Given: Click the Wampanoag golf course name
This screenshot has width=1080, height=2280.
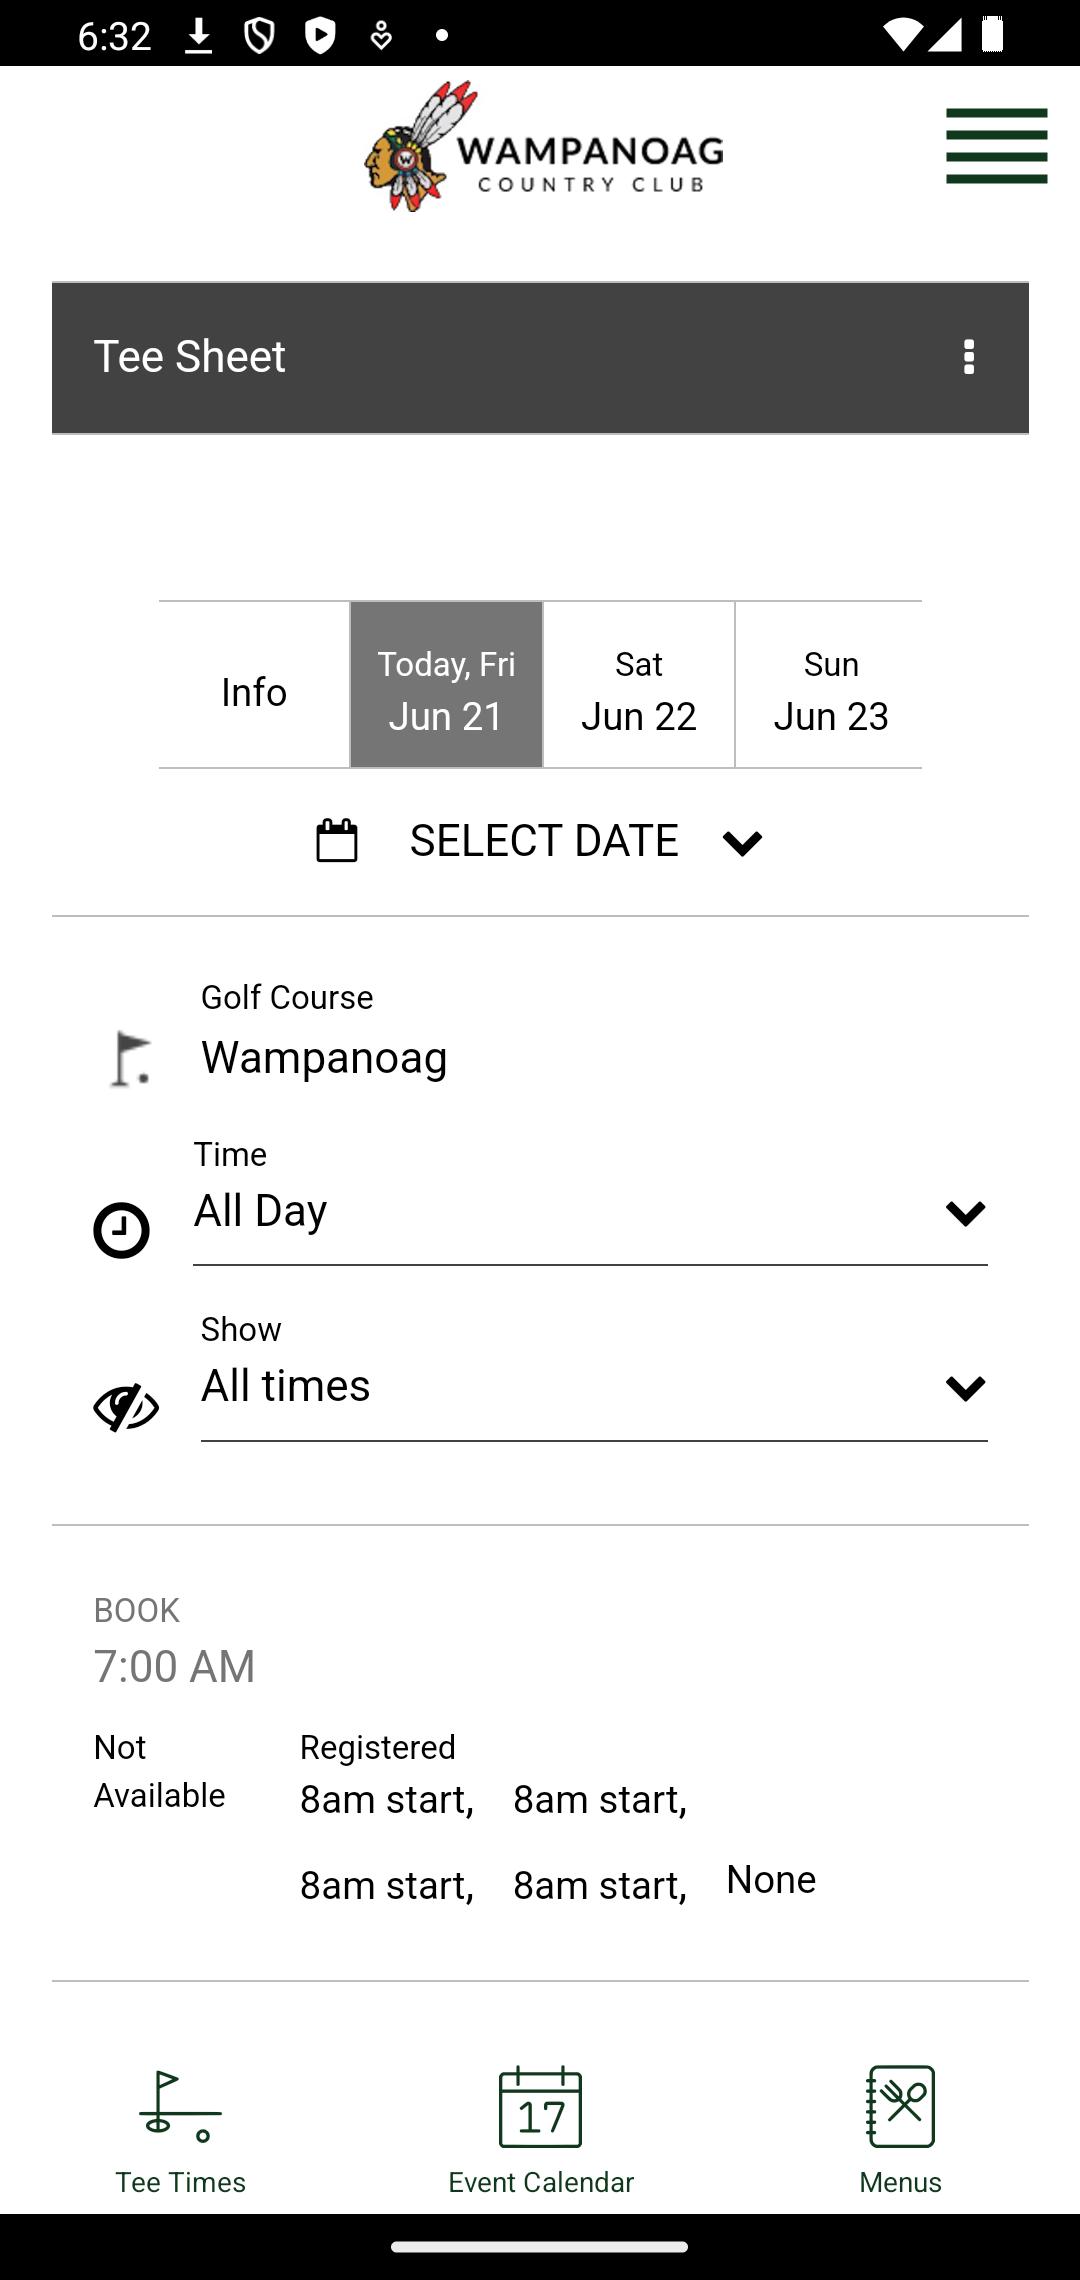Looking at the screenshot, I should tap(324, 1057).
